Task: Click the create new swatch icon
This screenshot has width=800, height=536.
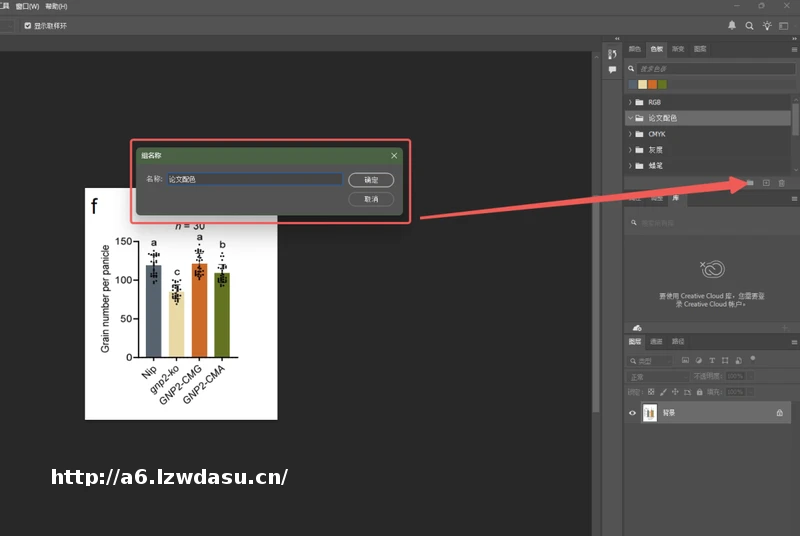Action: (766, 182)
